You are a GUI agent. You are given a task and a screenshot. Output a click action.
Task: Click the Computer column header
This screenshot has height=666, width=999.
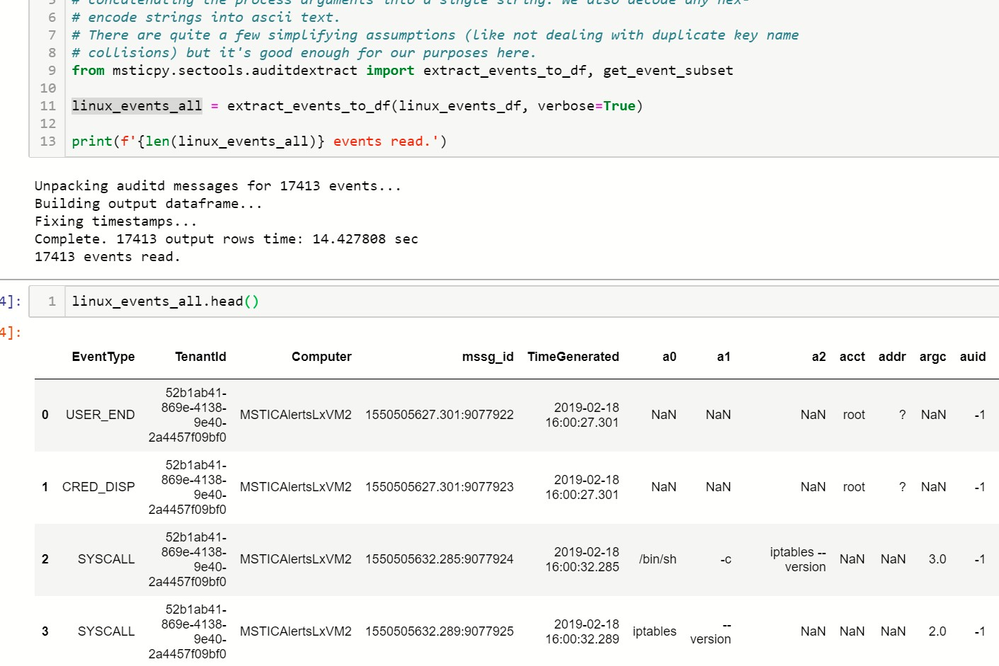(321, 357)
